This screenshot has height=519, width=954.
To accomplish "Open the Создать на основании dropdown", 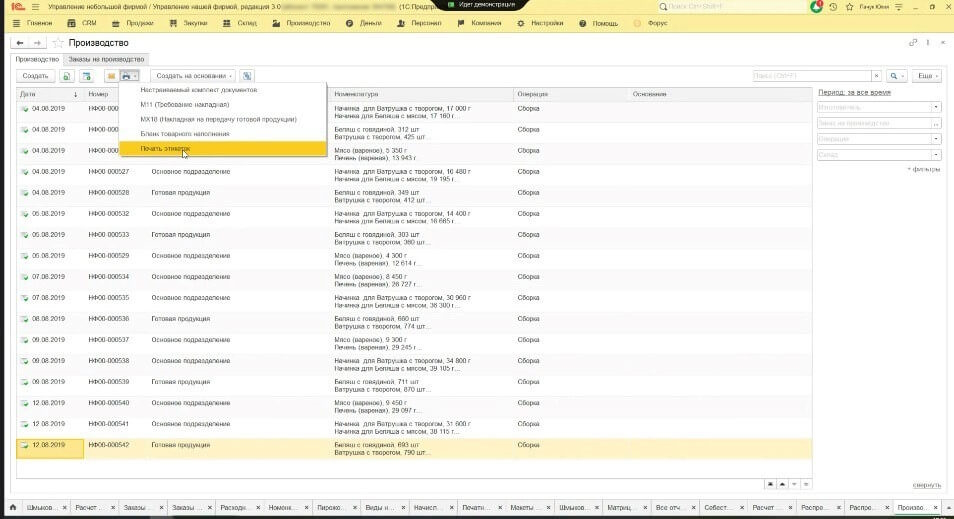I will (193, 76).
